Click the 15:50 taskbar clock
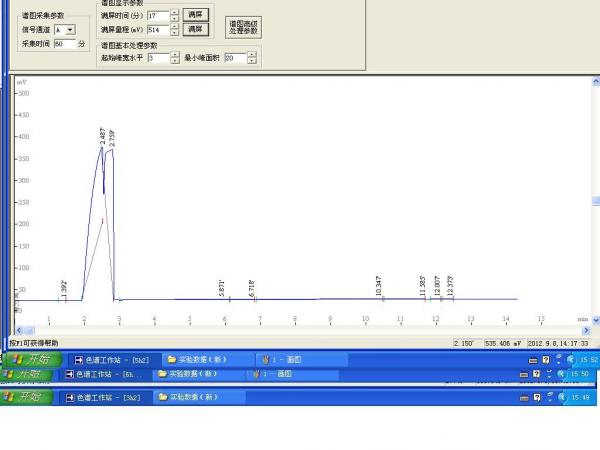The image size is (600, 450). pos(580,374)
